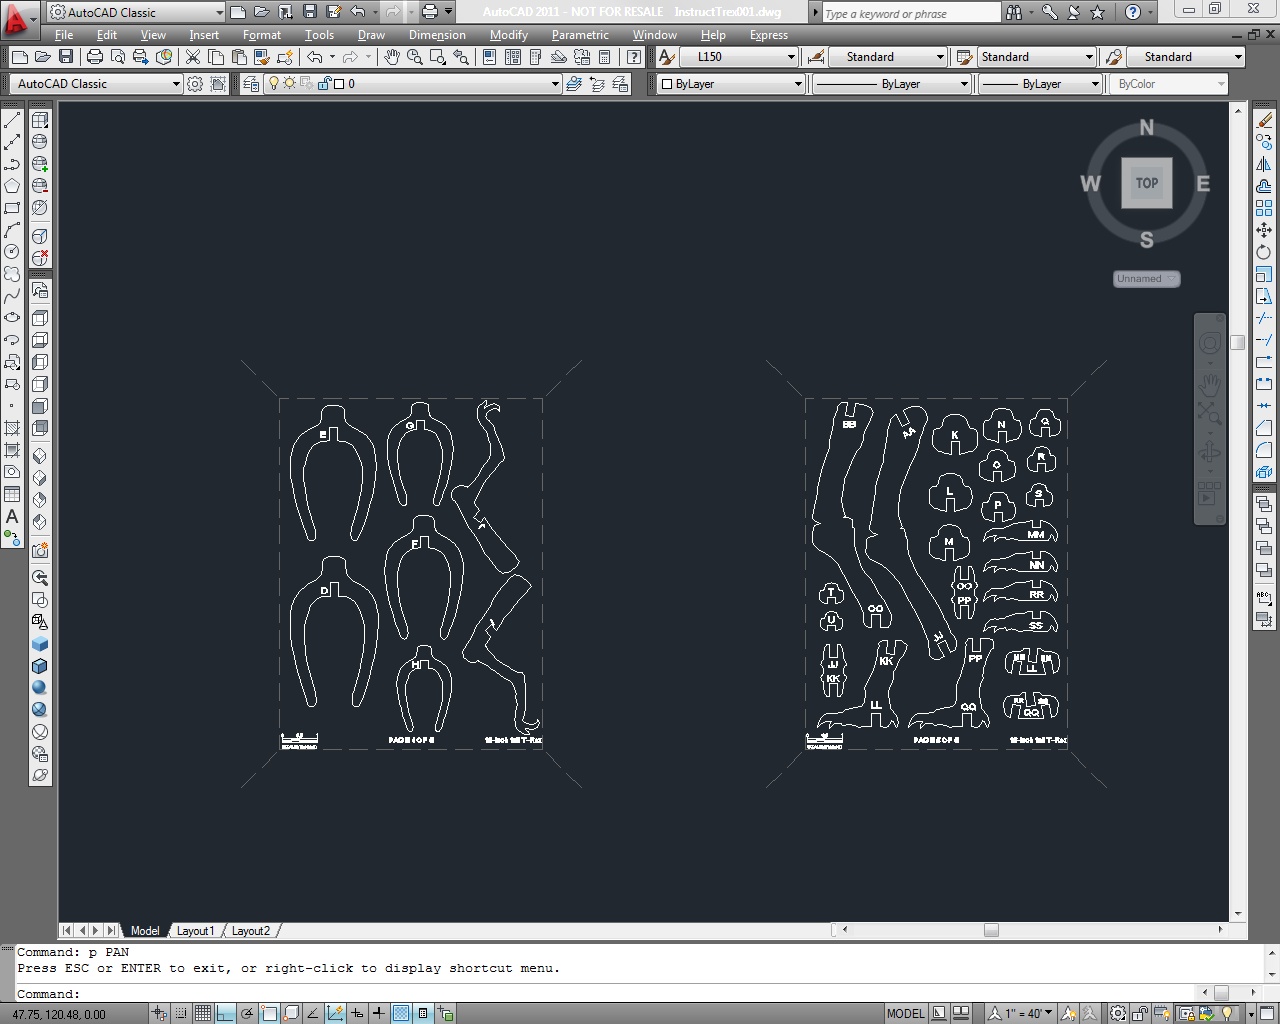The image size is (1280, 1024).
Task: Click the Search binoculars icon
Action: tap(1014, 12)
